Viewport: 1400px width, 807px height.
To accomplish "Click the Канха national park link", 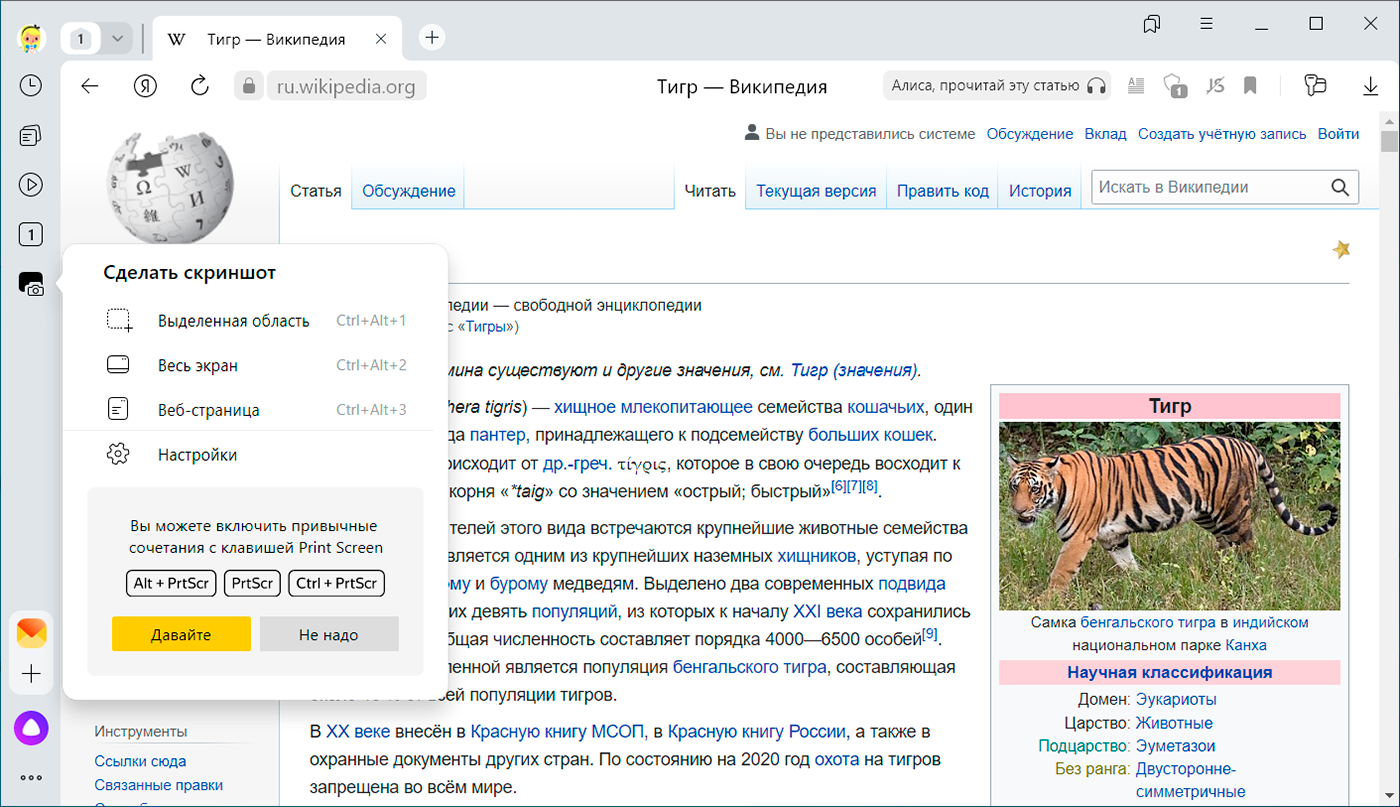I will click(1246, 645).
